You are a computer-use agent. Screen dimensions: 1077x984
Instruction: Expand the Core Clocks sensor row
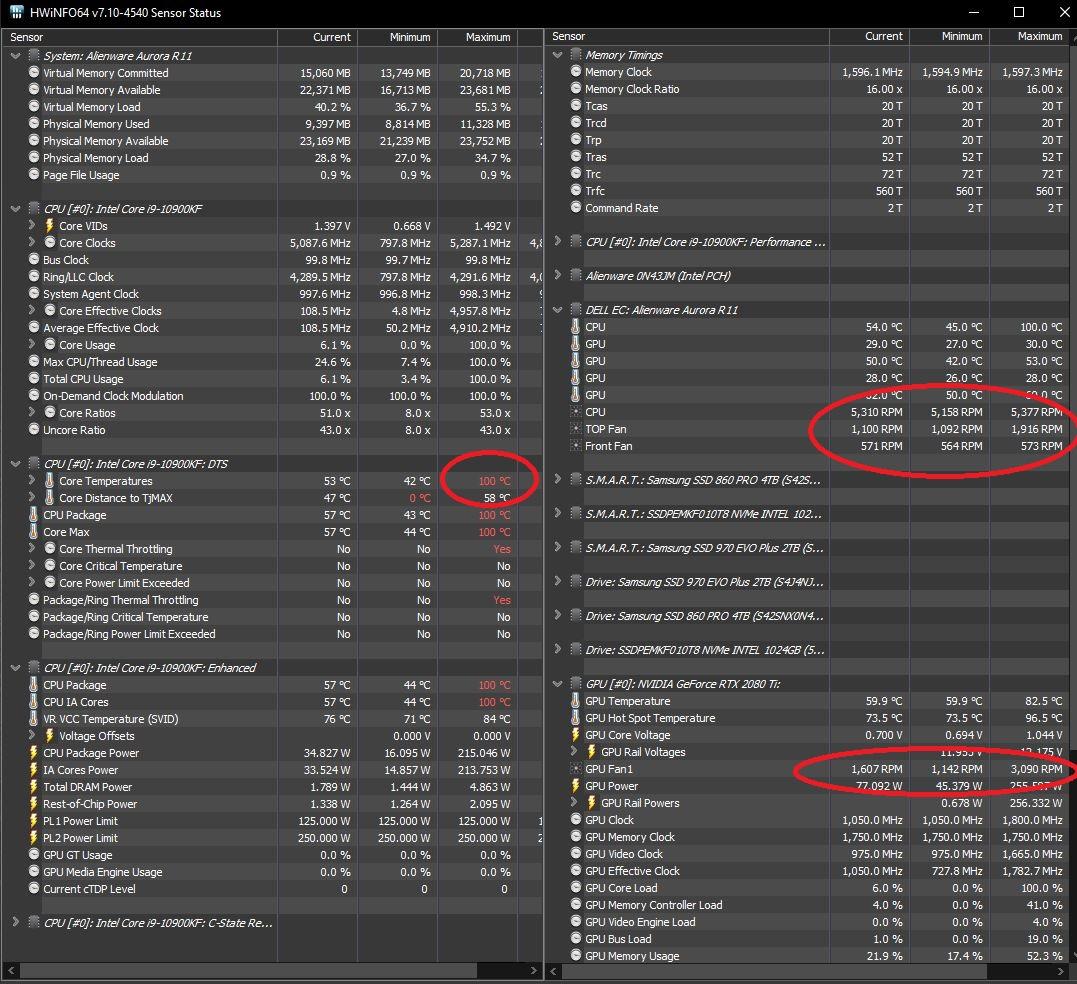[33, 243]
